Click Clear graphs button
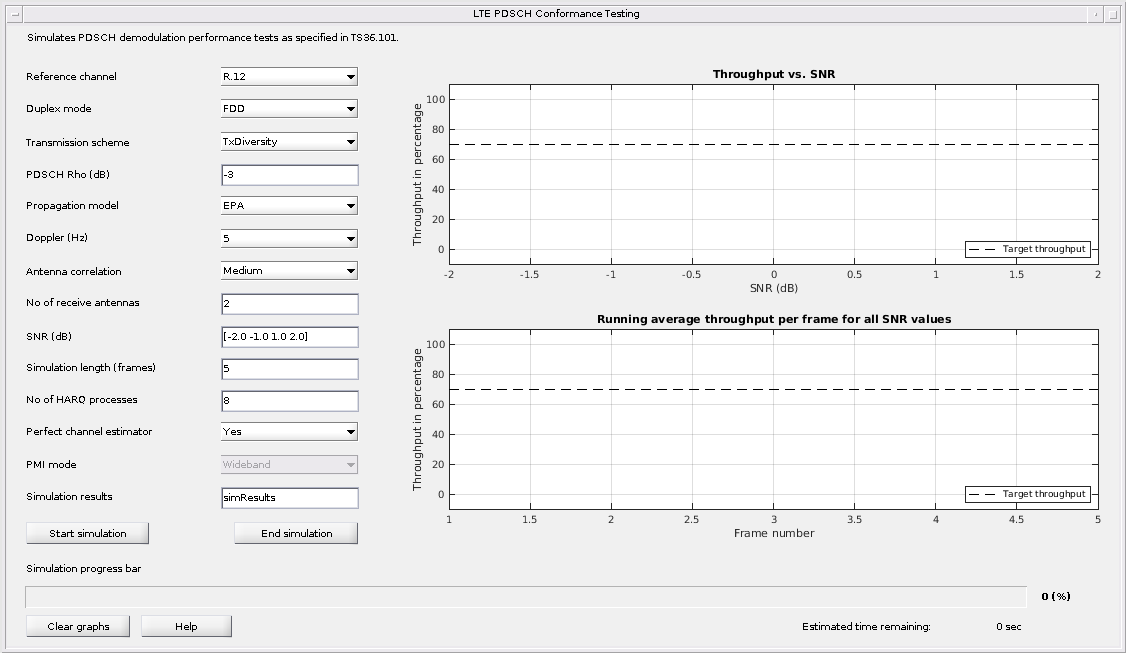The height and width of the screenshot is (653, 1126). point(78,626)
